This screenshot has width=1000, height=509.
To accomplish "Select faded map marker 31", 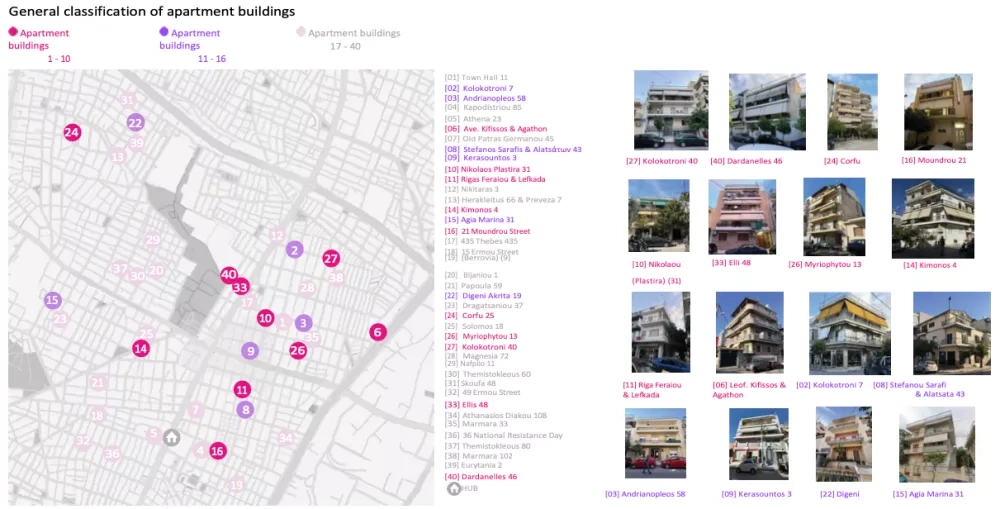I will pyautogui.click(x=128, y=100).
